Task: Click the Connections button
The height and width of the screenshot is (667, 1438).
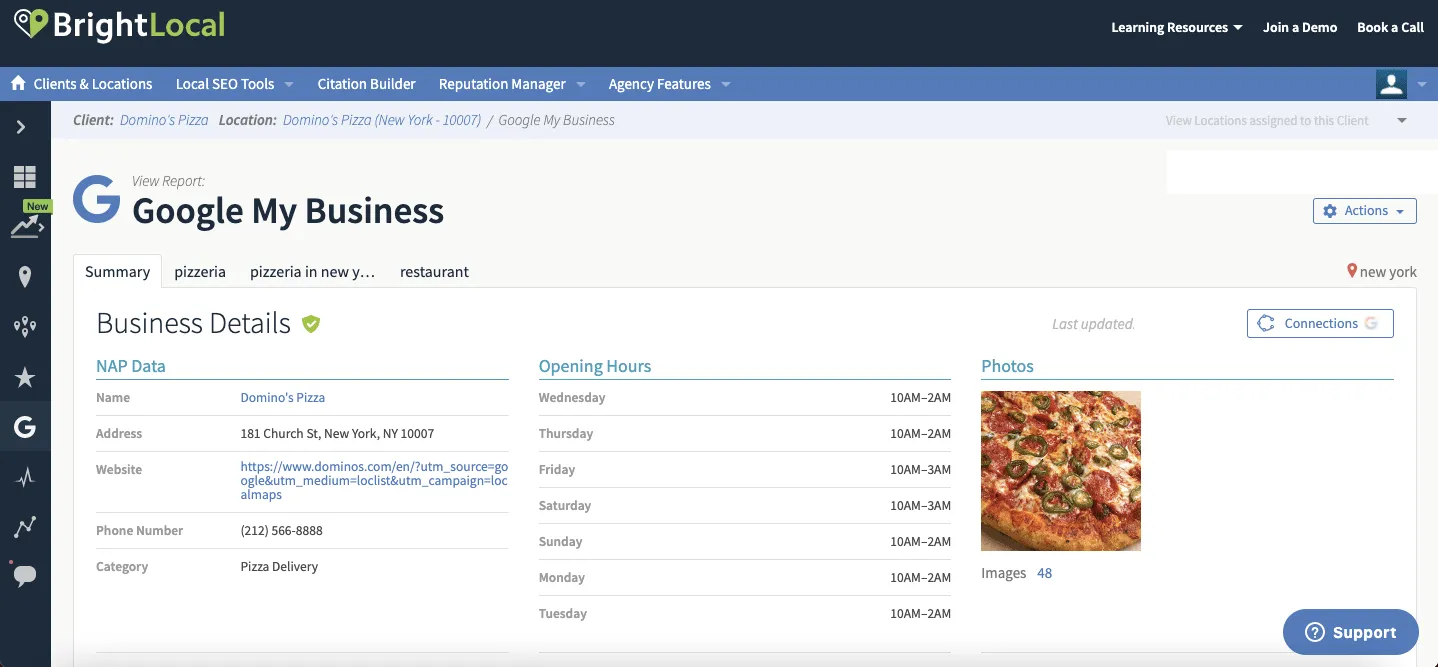Action: tap(1320, 323)
